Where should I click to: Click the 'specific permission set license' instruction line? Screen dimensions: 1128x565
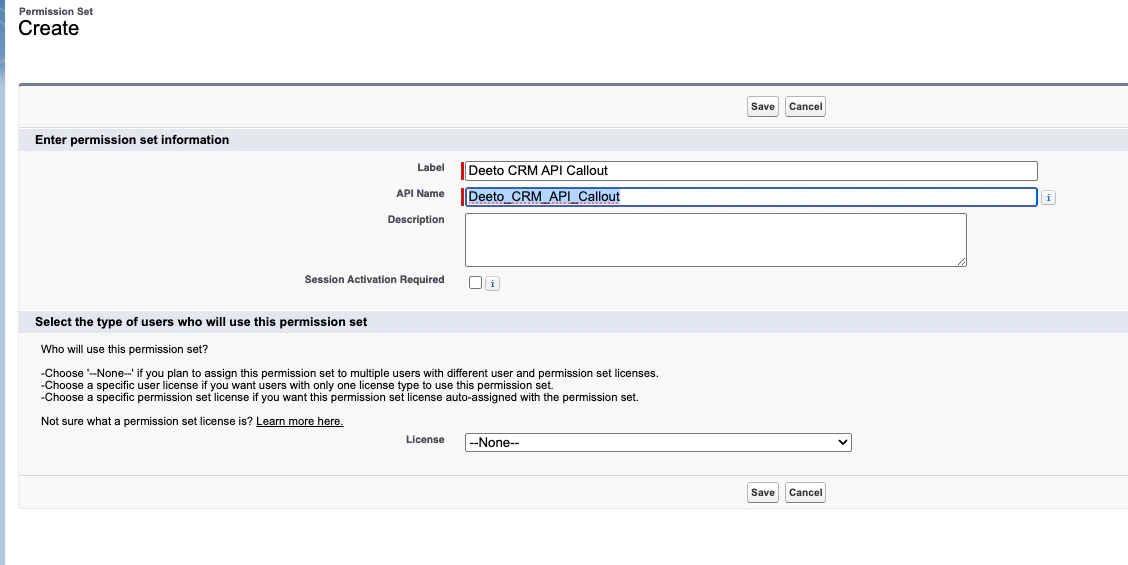(x=340, y=397)
